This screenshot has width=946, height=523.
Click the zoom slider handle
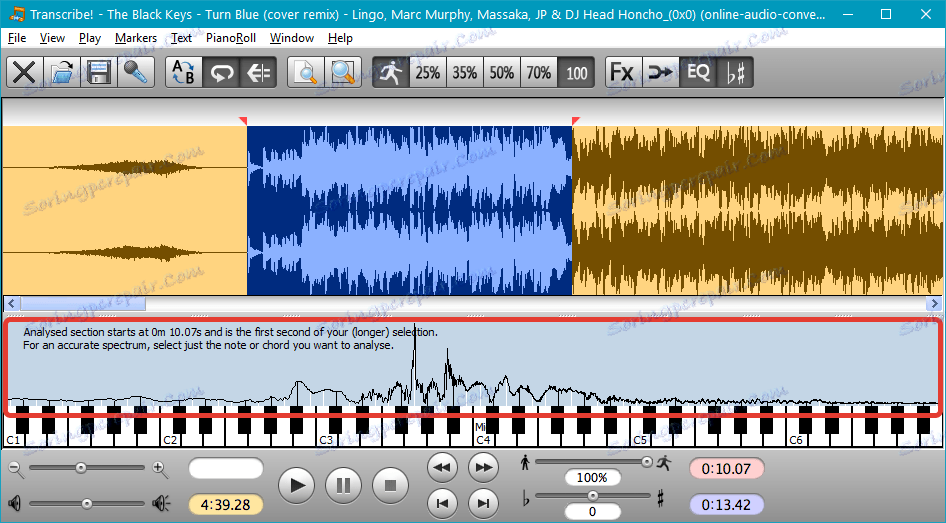81,468
